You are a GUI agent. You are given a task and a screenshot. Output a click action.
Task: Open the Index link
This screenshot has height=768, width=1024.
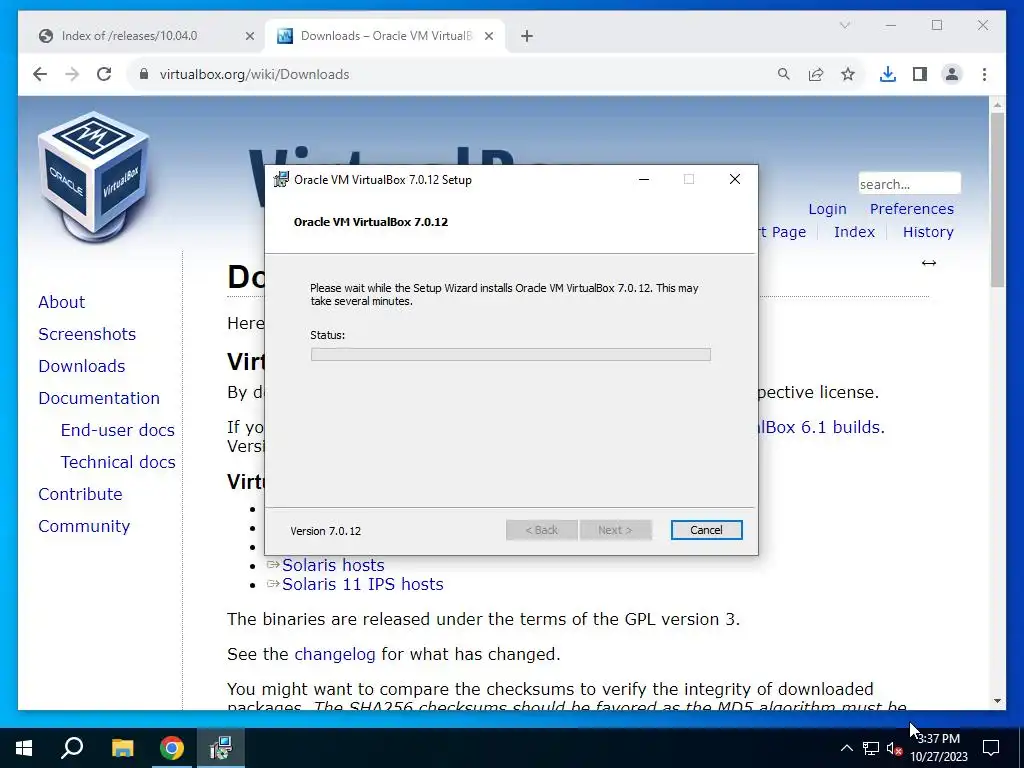[854, 232]
